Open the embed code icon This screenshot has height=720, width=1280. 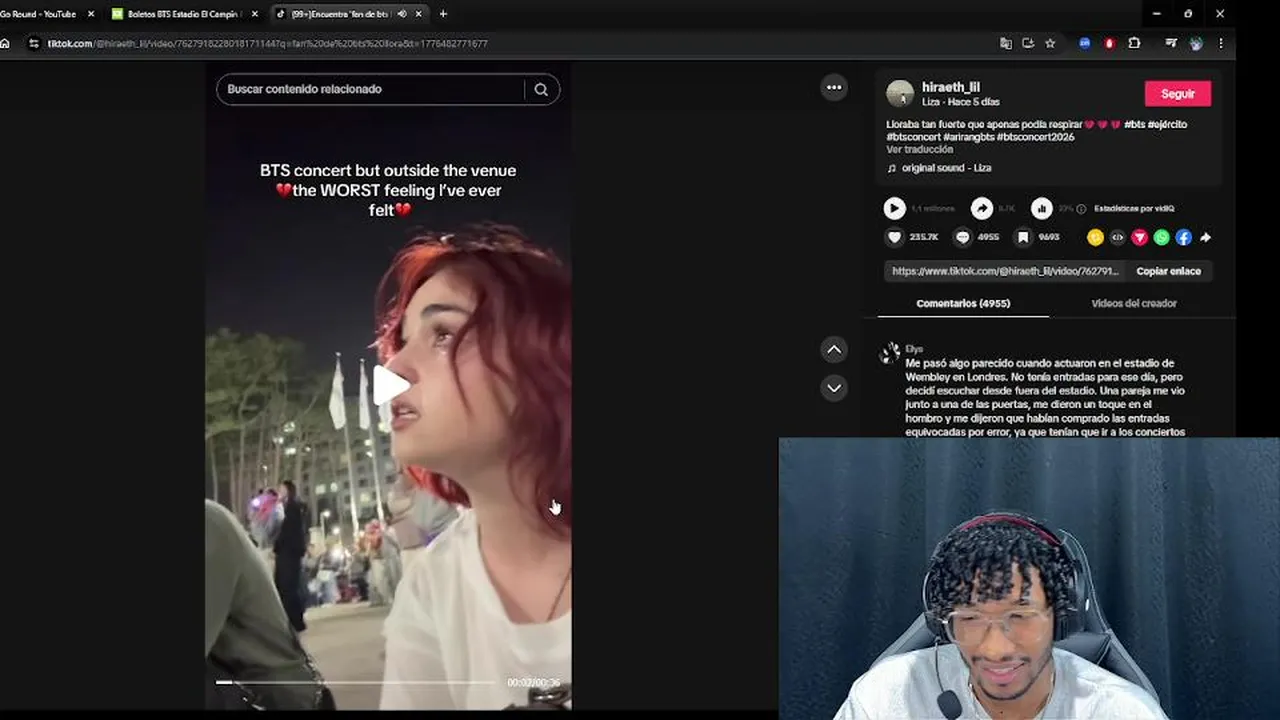[x=1117, y=237]
